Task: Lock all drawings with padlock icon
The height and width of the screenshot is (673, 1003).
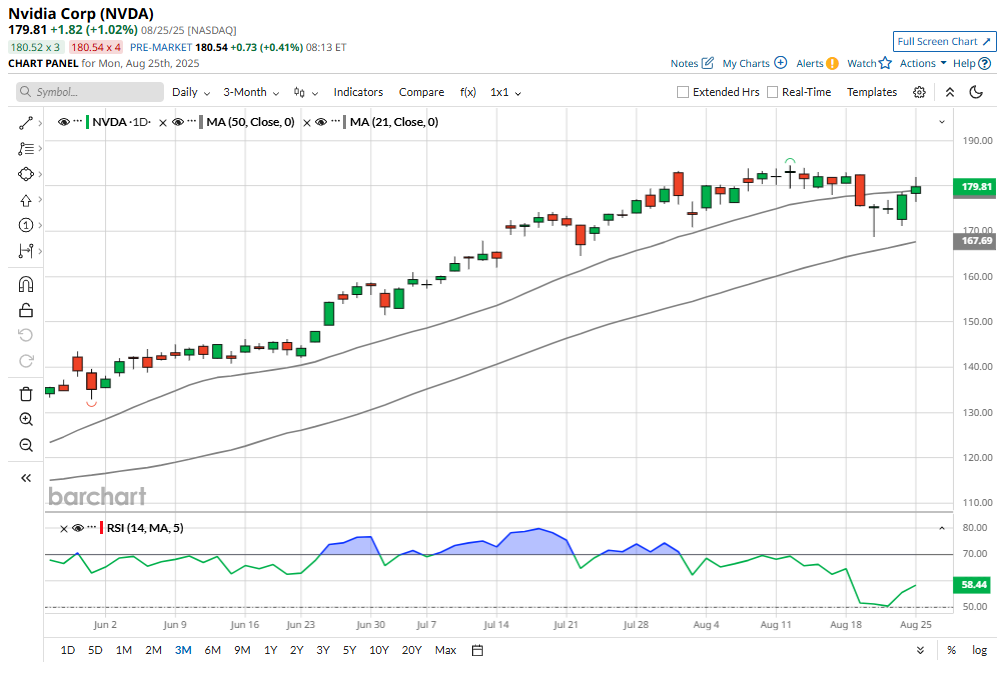Action: (26, 310)
